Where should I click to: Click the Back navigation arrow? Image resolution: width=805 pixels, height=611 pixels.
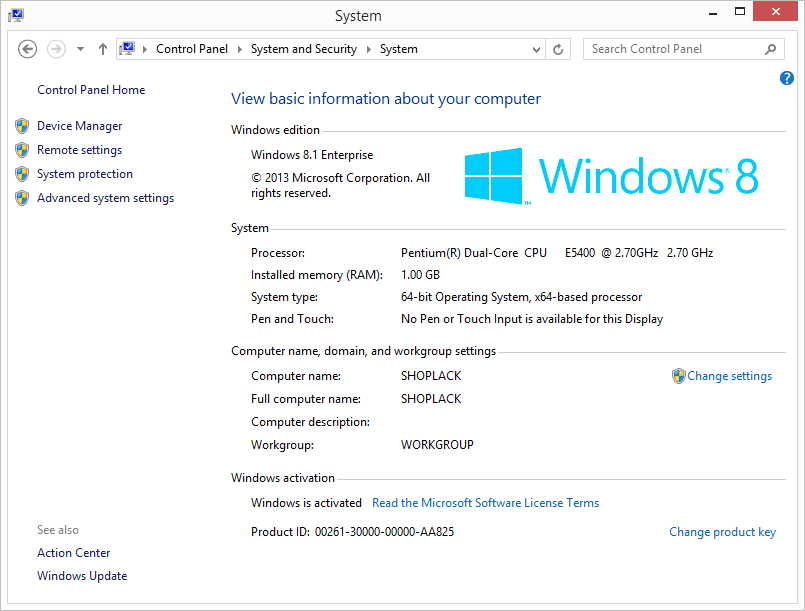[27, 49]
